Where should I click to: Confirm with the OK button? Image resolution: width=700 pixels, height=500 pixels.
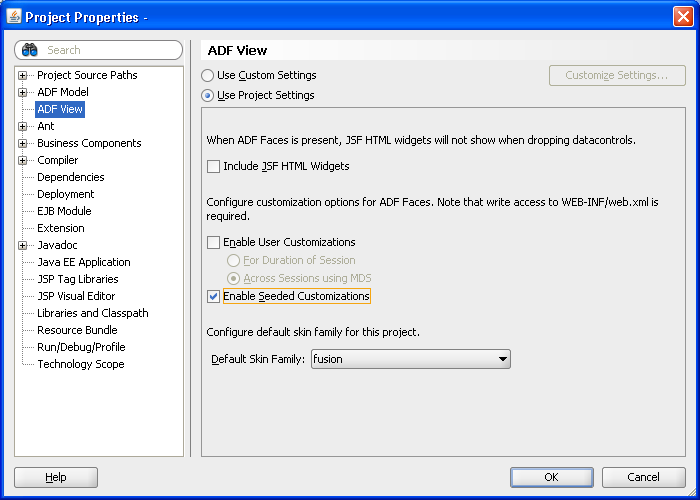click(552, 477)
